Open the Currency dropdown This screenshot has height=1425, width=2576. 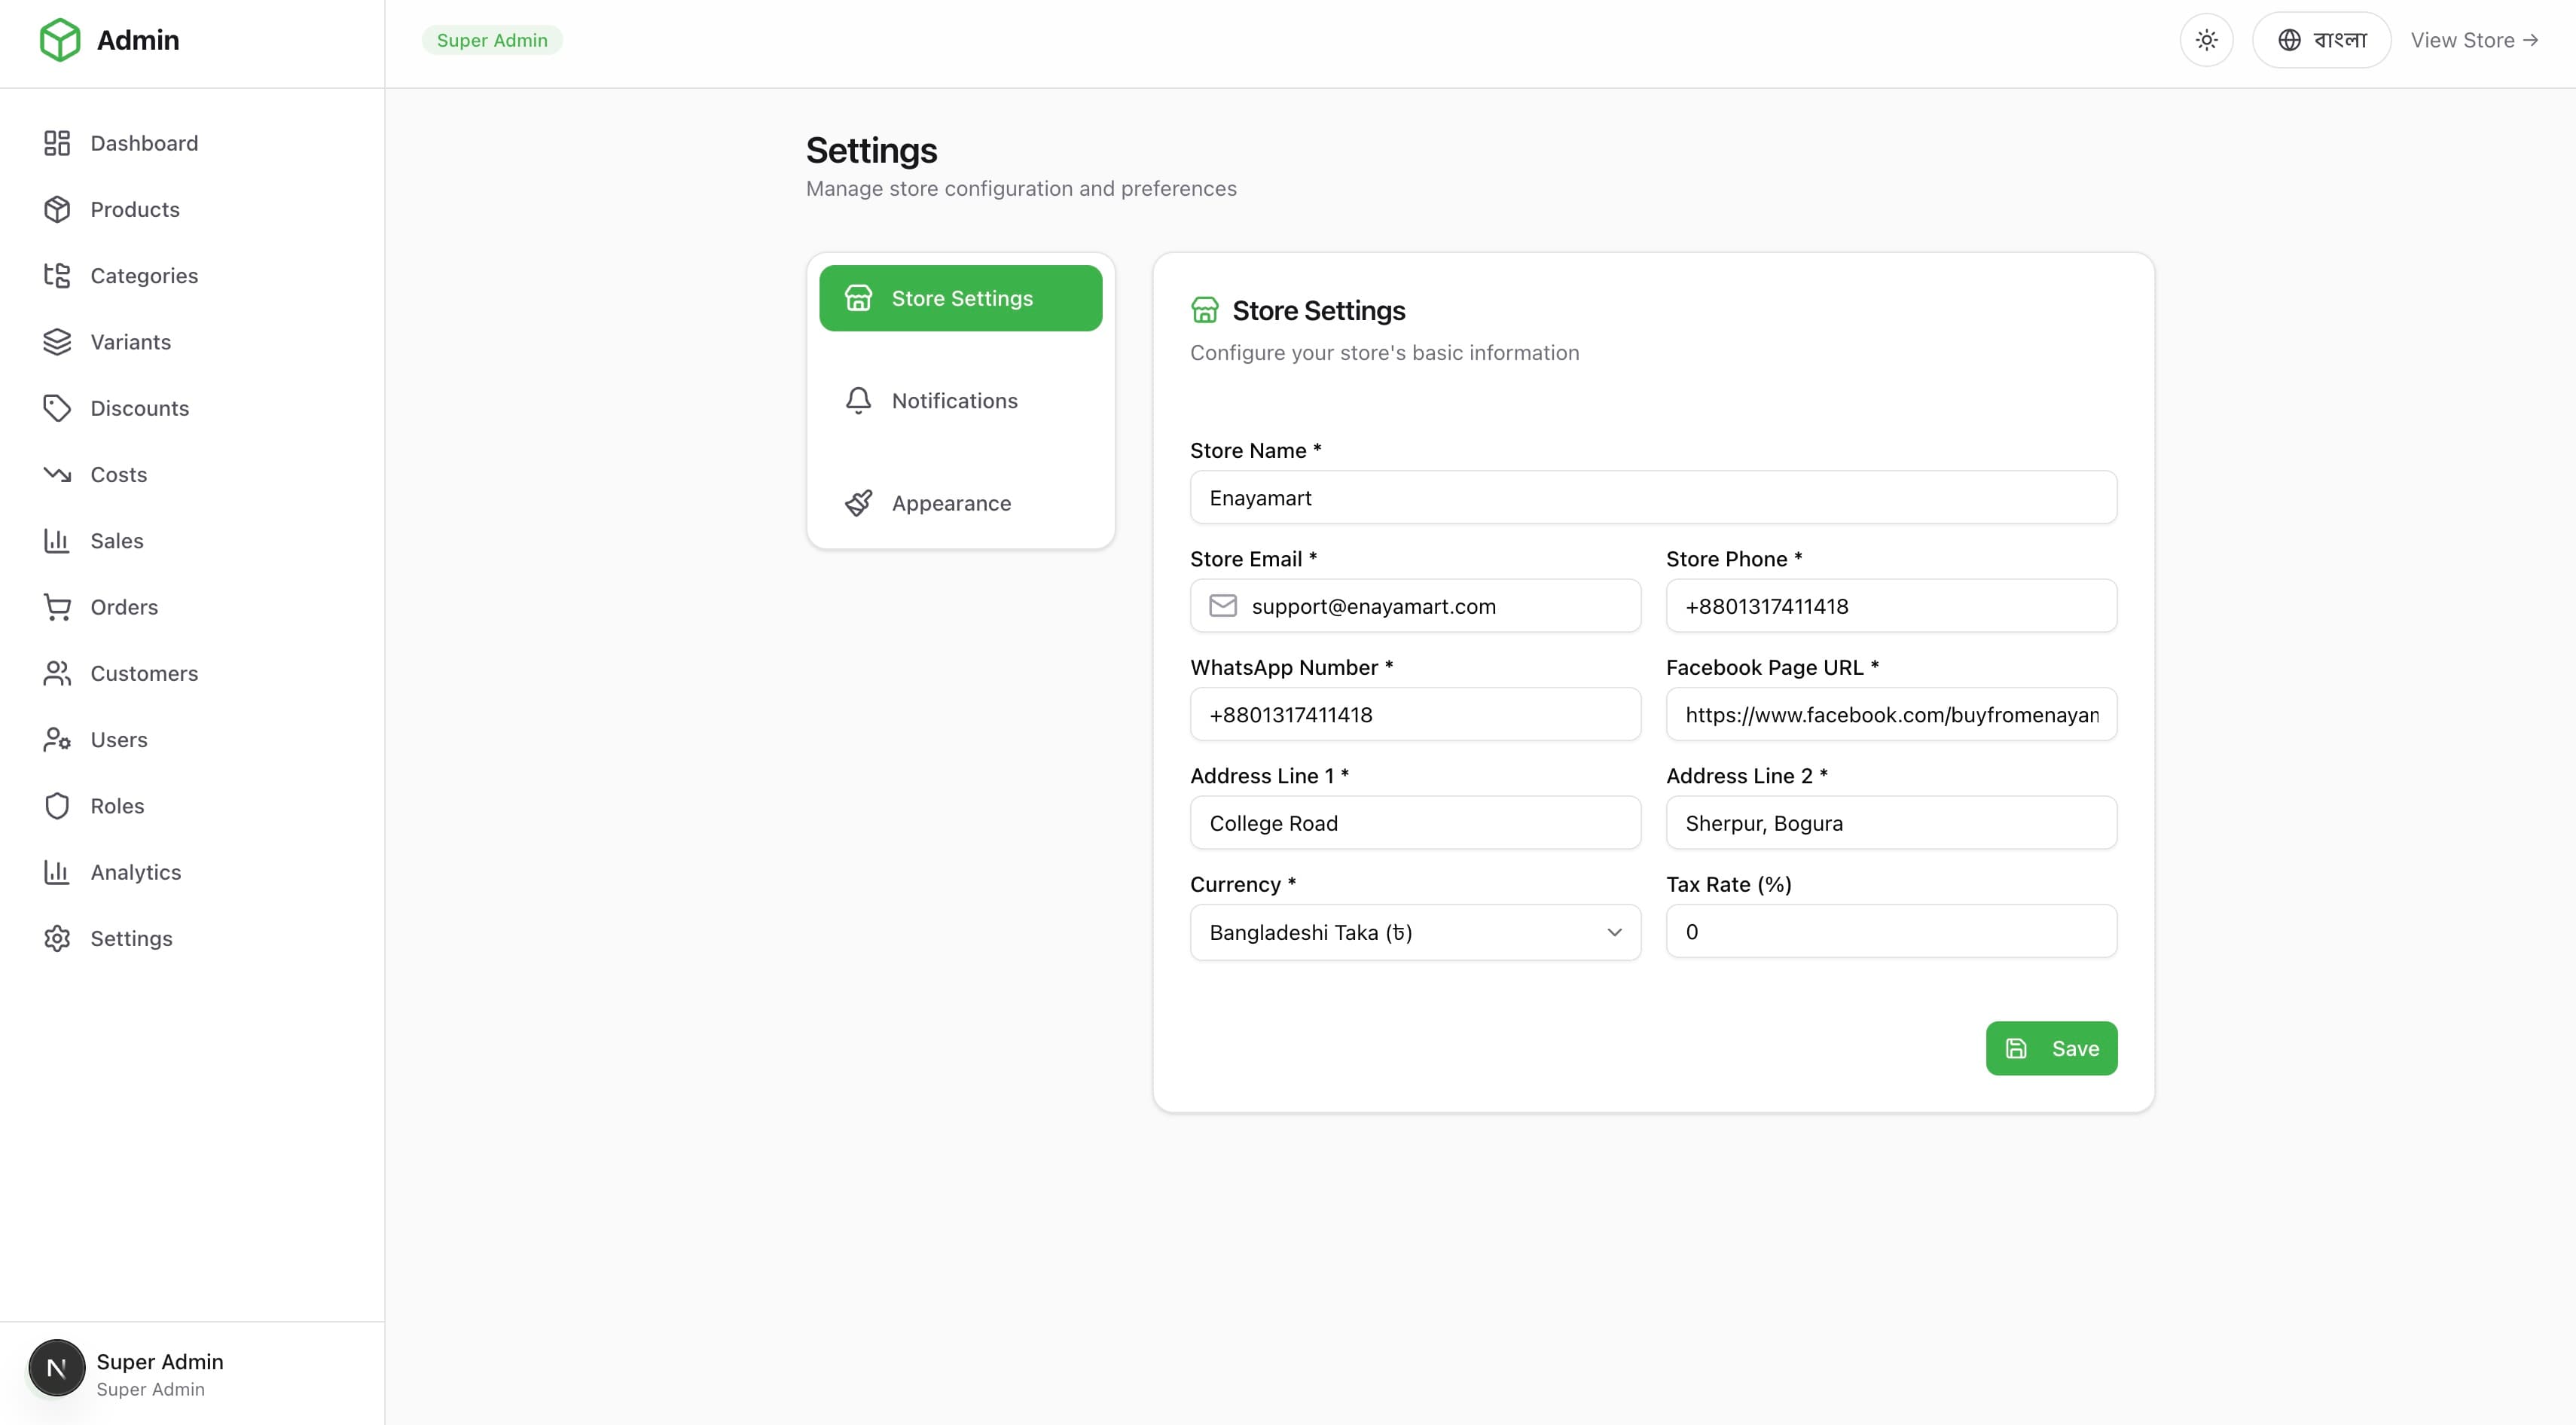[1415, 932]
